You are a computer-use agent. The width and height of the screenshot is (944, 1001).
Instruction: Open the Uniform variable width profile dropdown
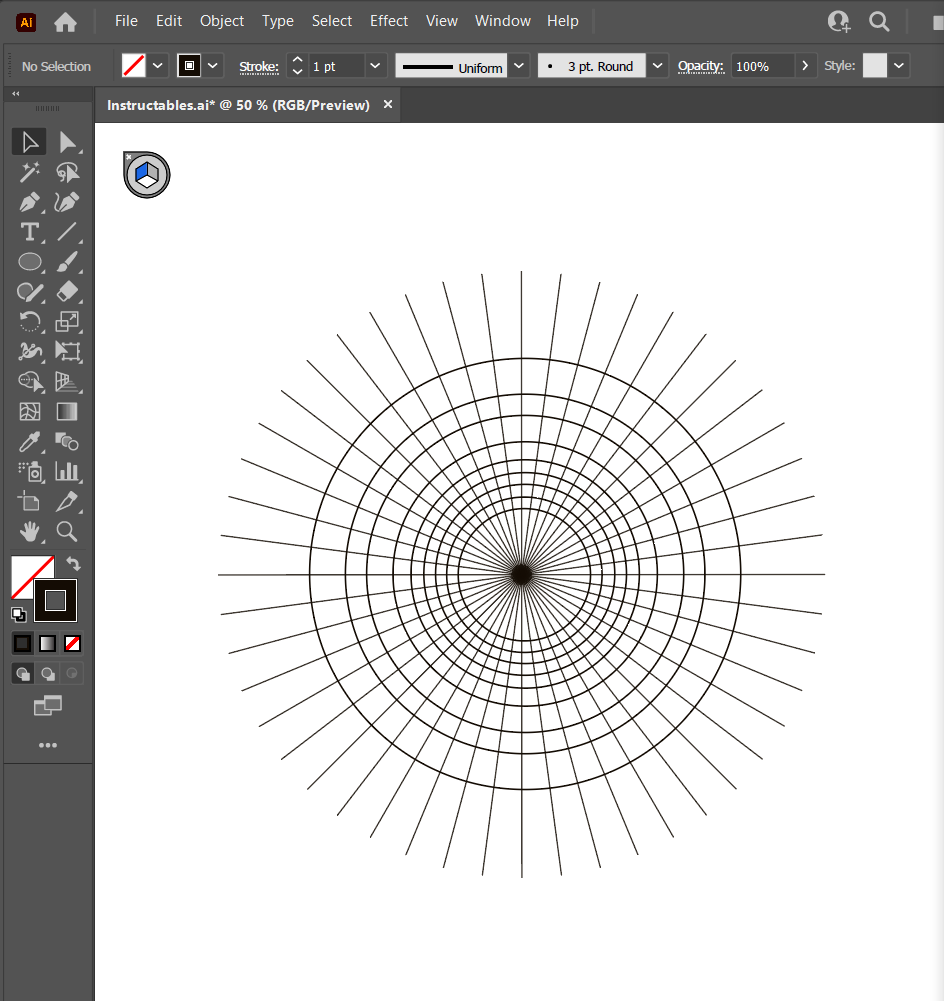[x=518, y=66]
